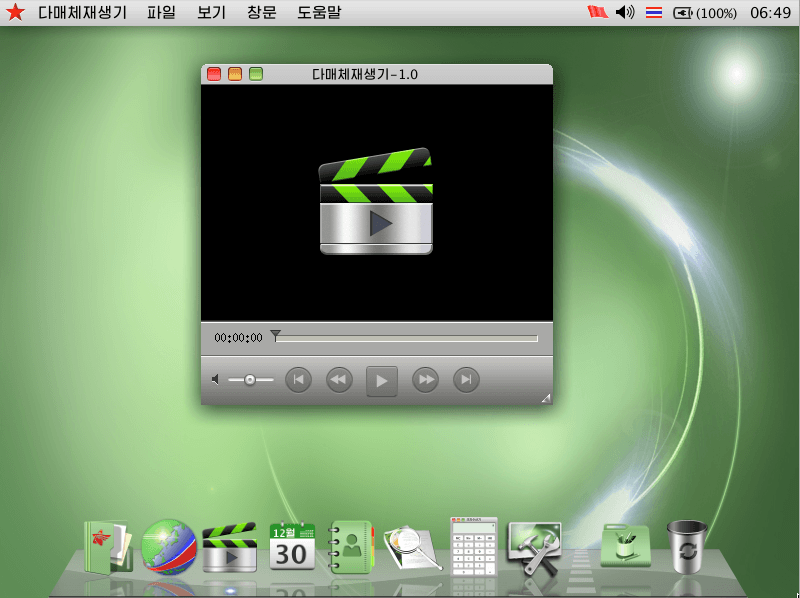
Task: Open the 보기 menu
Action: 211,12
